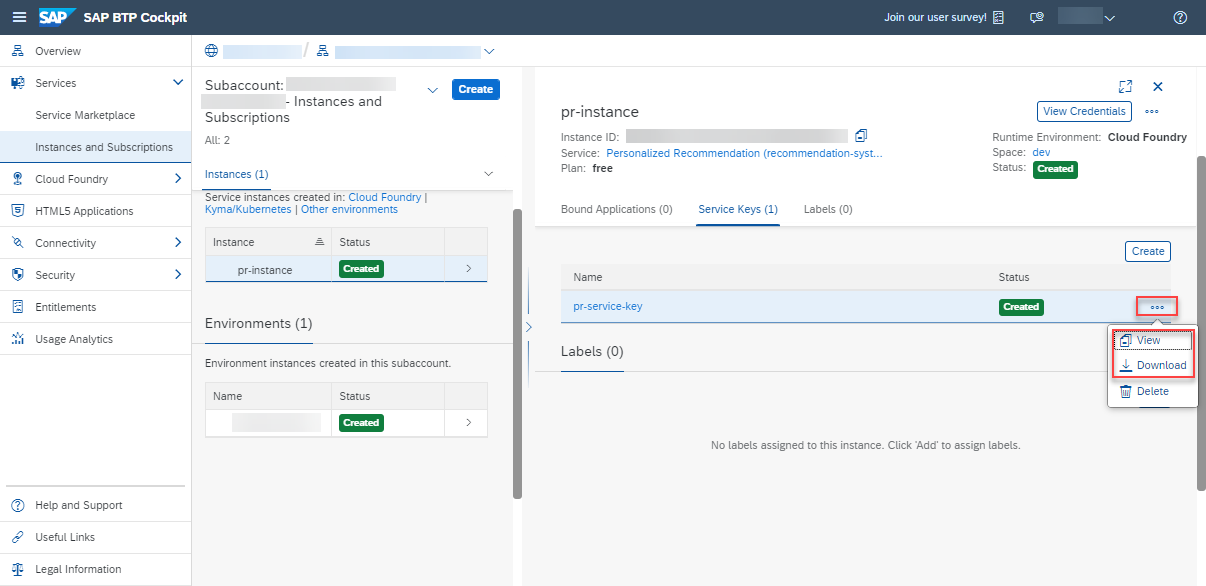Open the help question mark icon
The width and height of the screenshot is (1206, 586).
(x=1180, y=17)
